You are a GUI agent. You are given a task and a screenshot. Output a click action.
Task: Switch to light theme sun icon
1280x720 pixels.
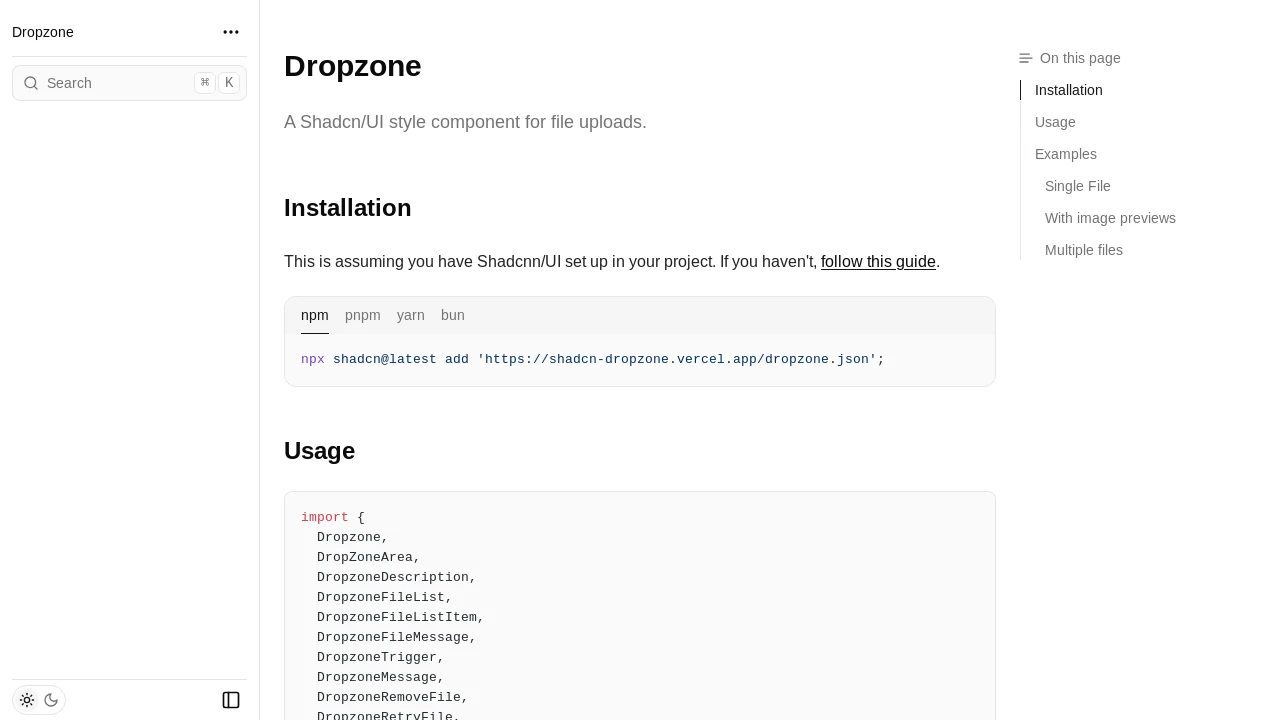click(x=27, y=700)
